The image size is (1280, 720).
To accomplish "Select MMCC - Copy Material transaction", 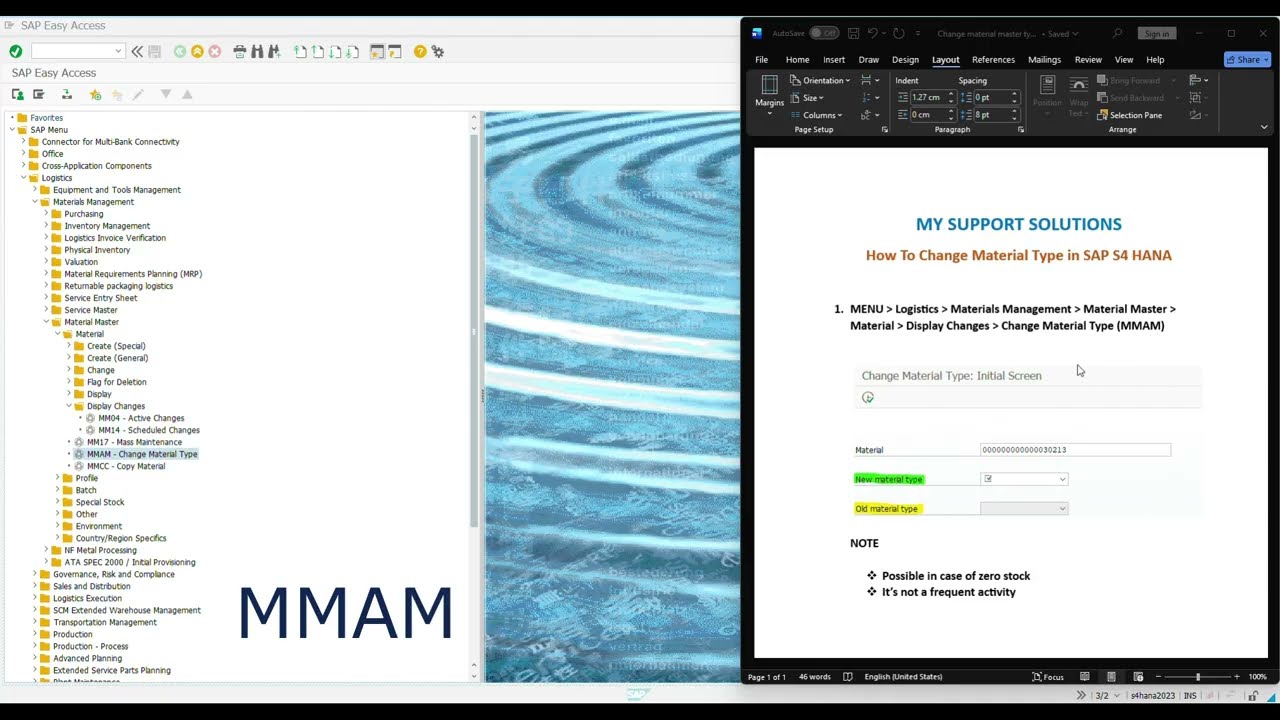I will click(126, 466).
